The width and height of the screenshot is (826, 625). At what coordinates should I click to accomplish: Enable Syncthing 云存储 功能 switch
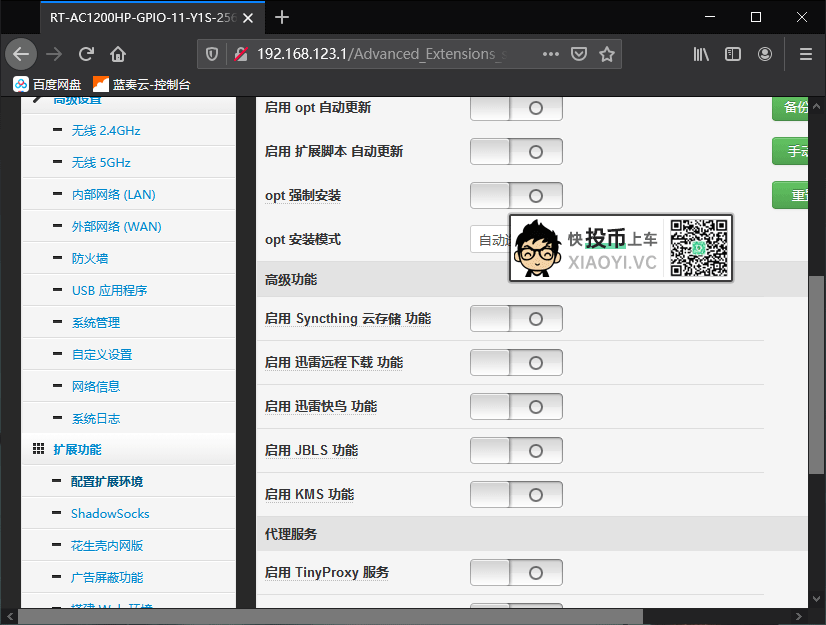(516, 319)
